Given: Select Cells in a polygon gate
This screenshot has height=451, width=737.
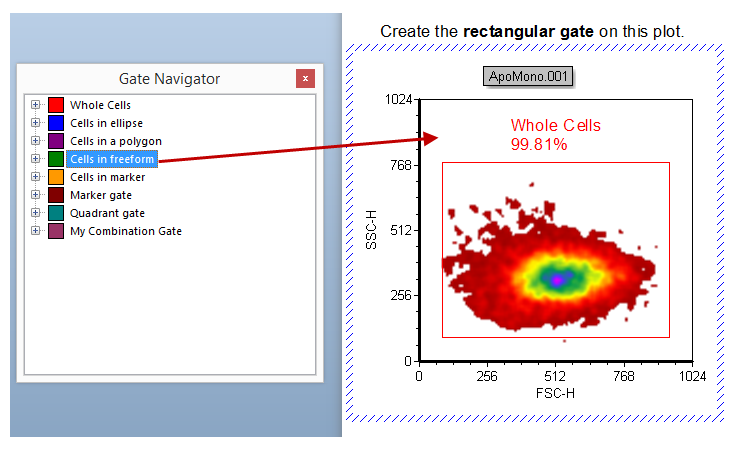Looking at the screenshot, I should 115,141.
